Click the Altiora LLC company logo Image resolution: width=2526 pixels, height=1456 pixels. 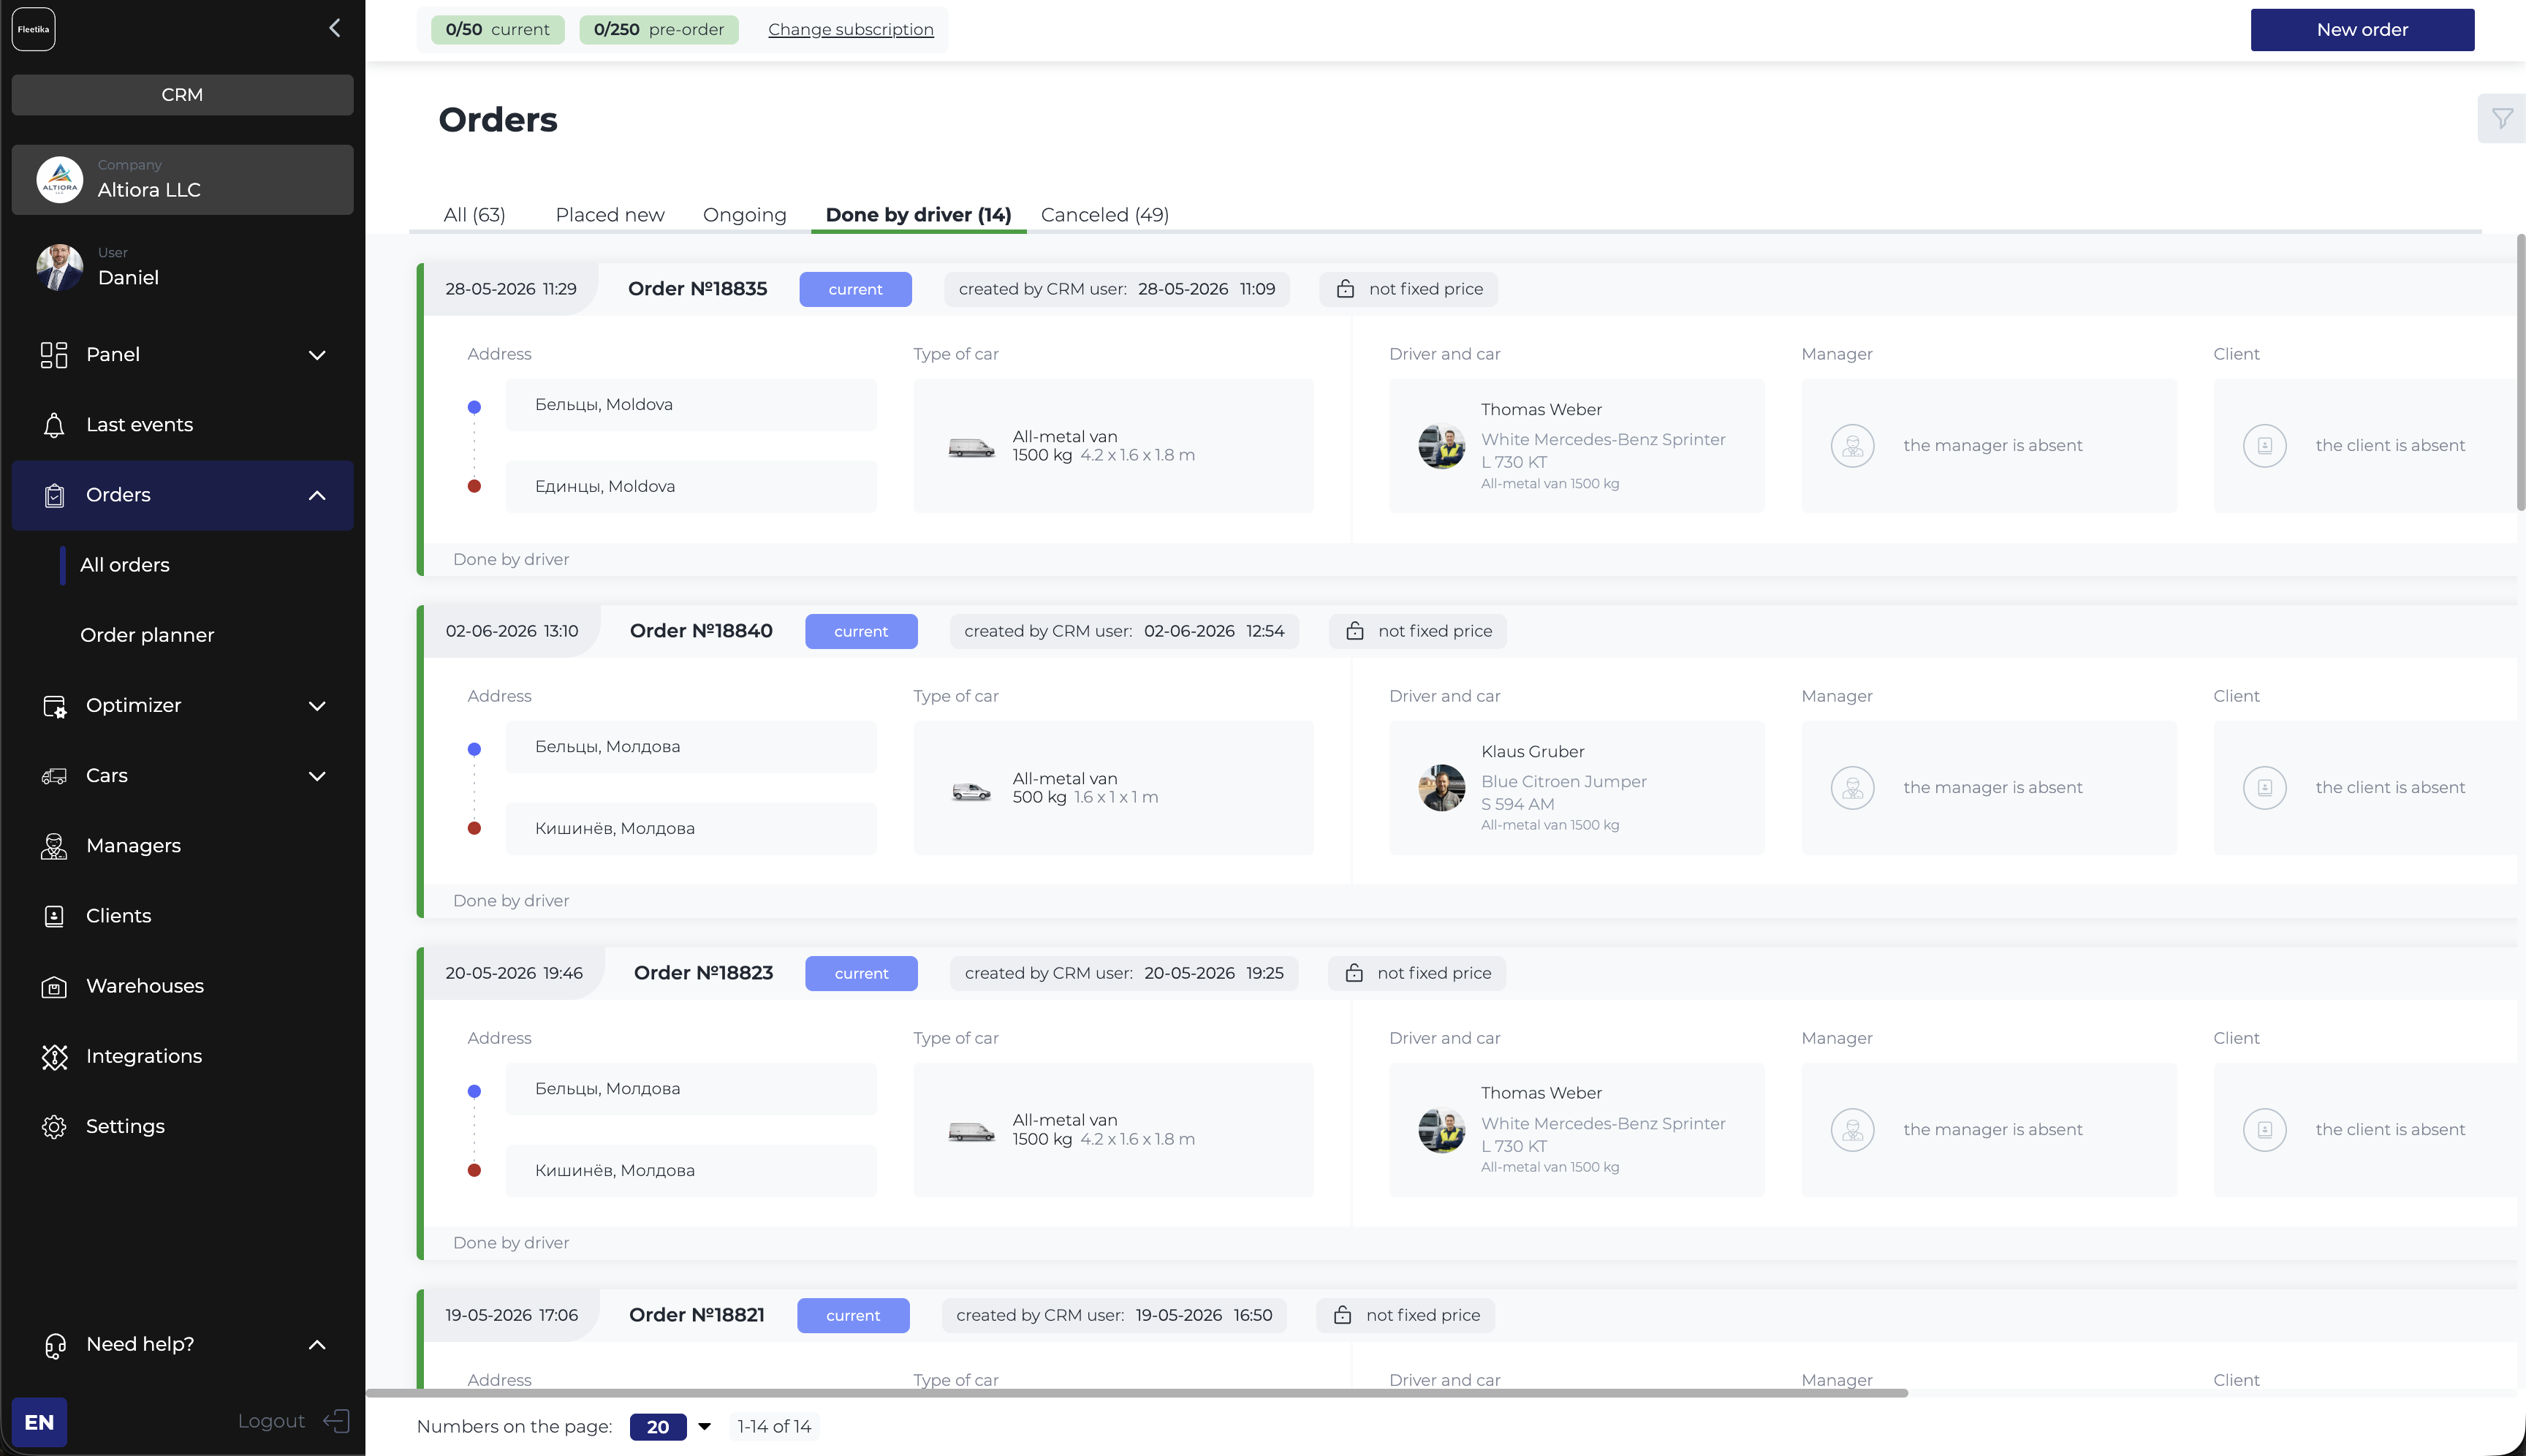[x=60, y=180]
